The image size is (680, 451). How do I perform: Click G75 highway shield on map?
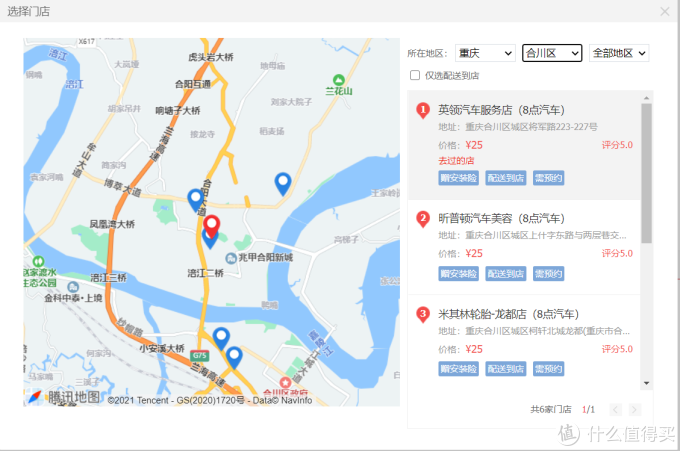(199, 356)
